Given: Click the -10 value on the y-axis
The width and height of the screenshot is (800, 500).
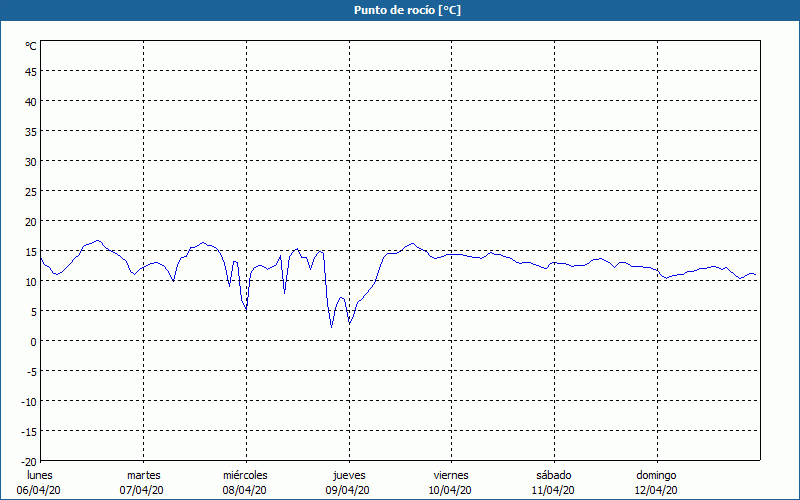Looking at the screenshot, I should 29,401.
